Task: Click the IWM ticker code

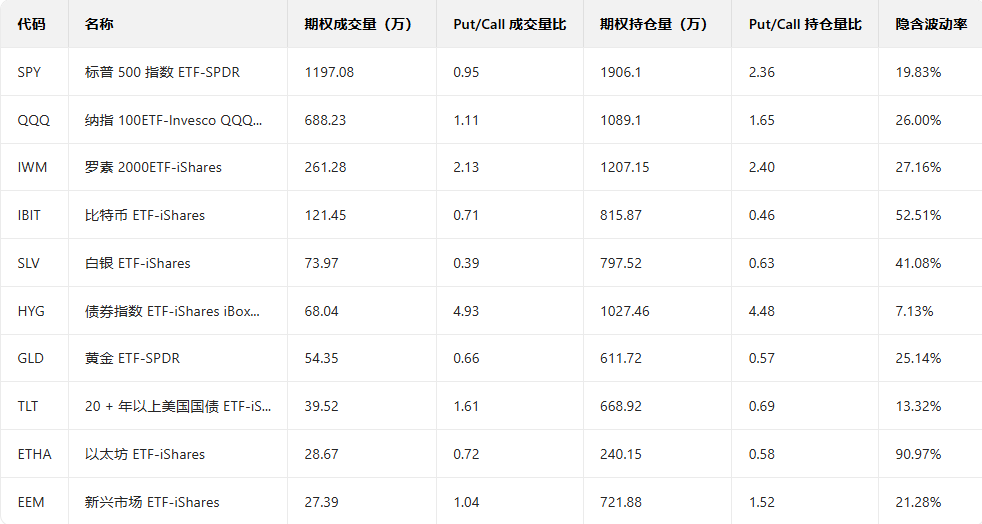Action: (x=33, y=167)
